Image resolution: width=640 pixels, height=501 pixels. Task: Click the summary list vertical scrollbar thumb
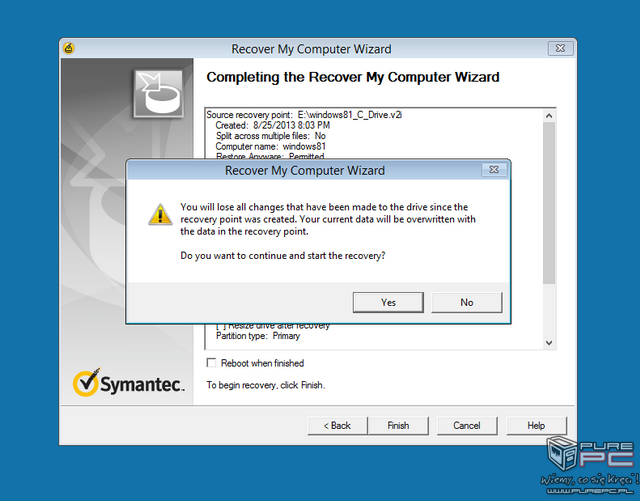549,203
